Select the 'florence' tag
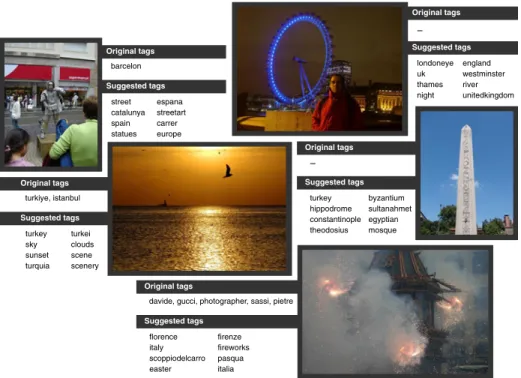The width and height of the screenshot is (521, 378). 163,337
